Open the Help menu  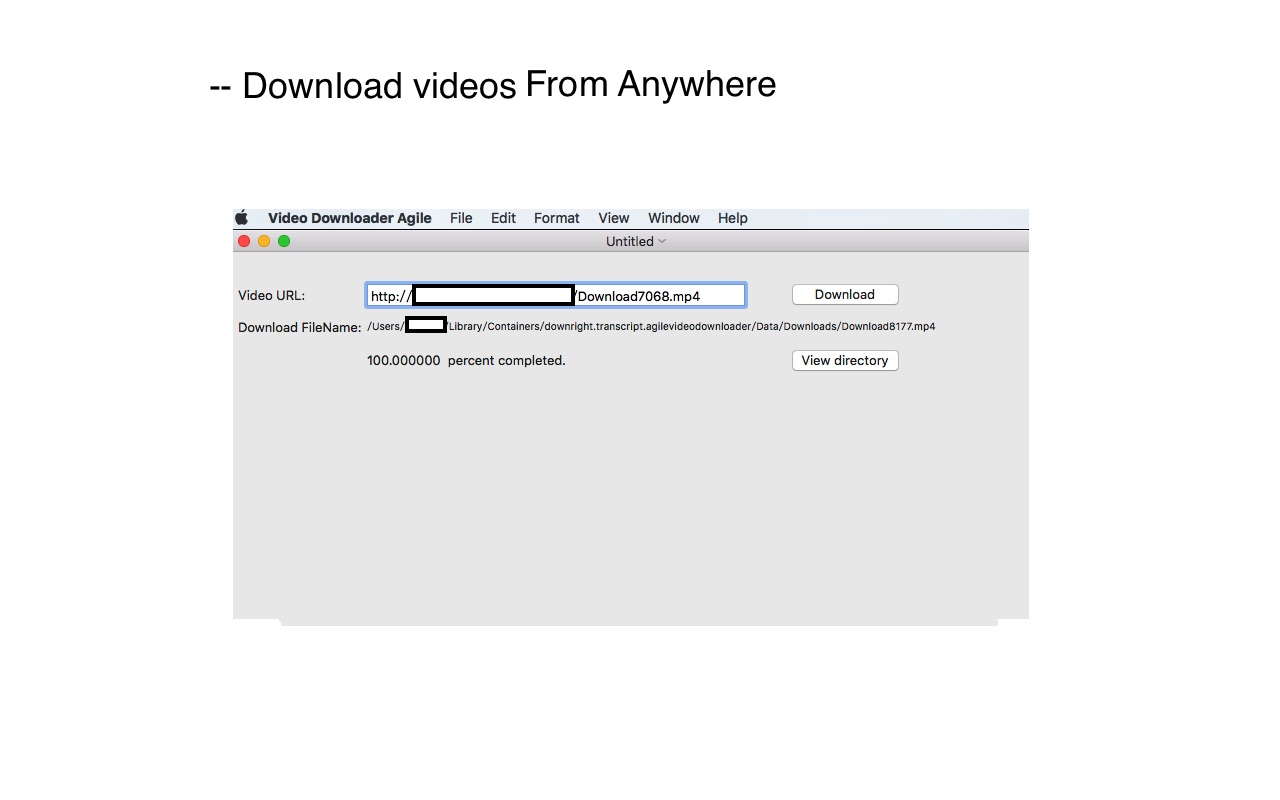tap(733, 218)
